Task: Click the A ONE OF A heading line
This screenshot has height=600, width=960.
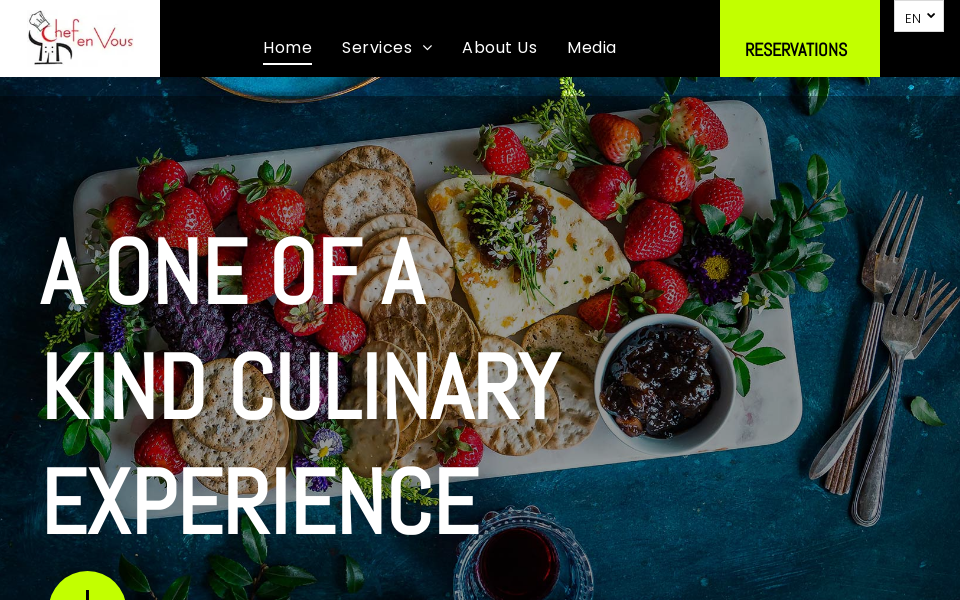Action: pos(233,270)
